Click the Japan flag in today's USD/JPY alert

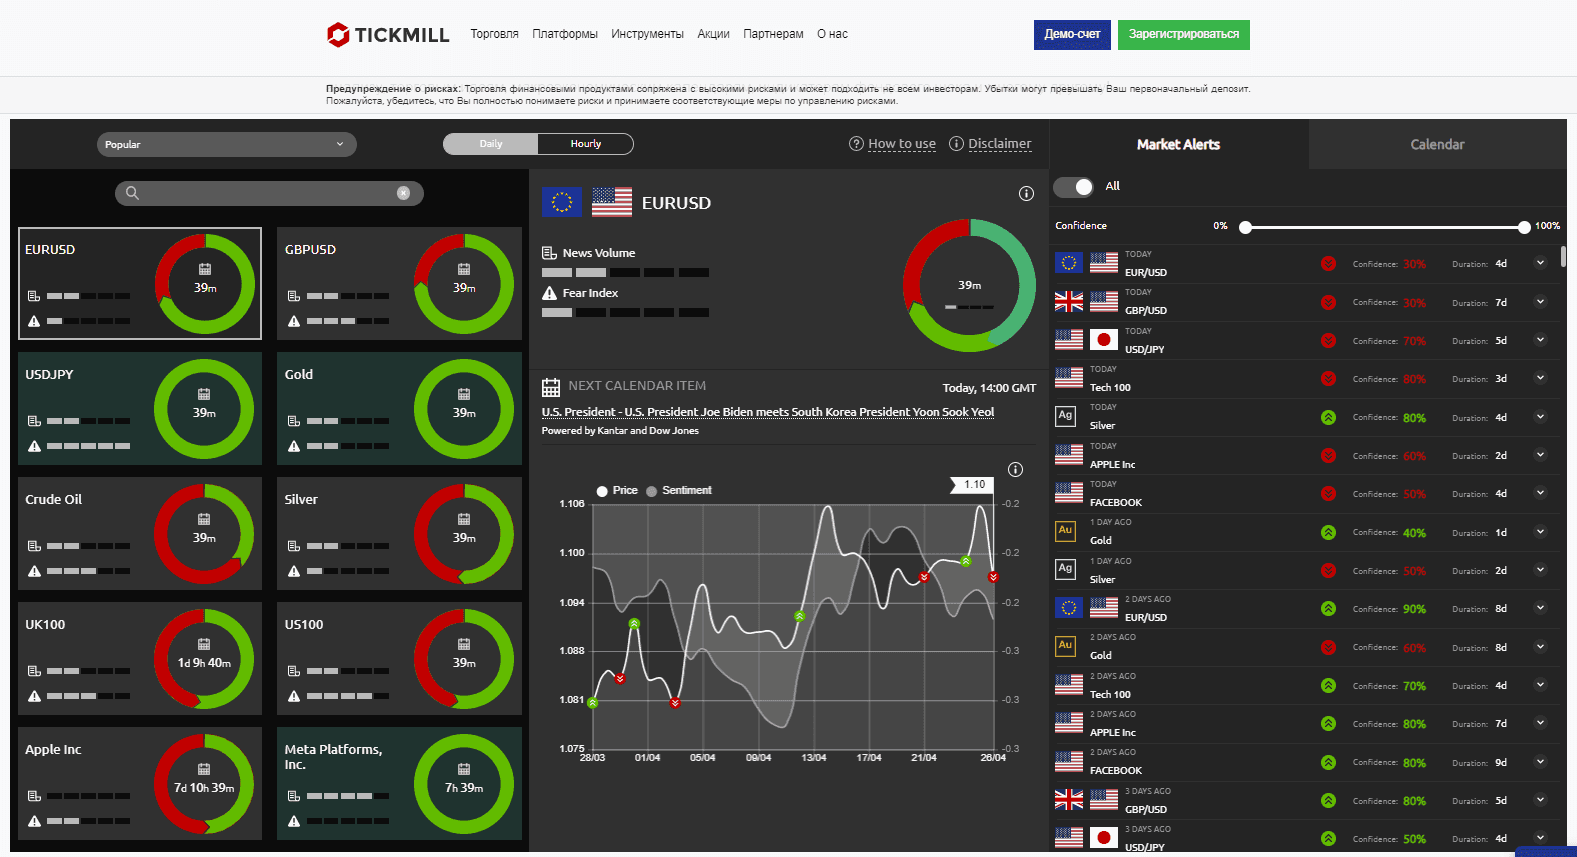click(x=1104, y=340)
